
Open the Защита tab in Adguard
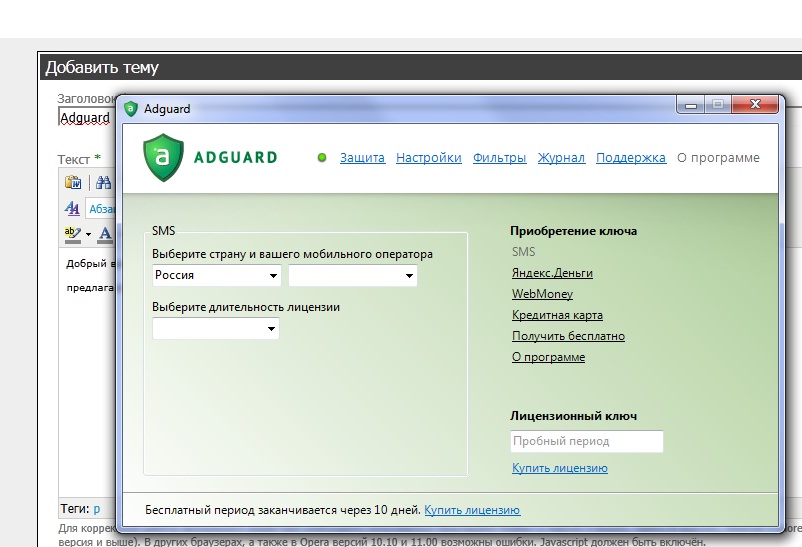click(362, 158)
